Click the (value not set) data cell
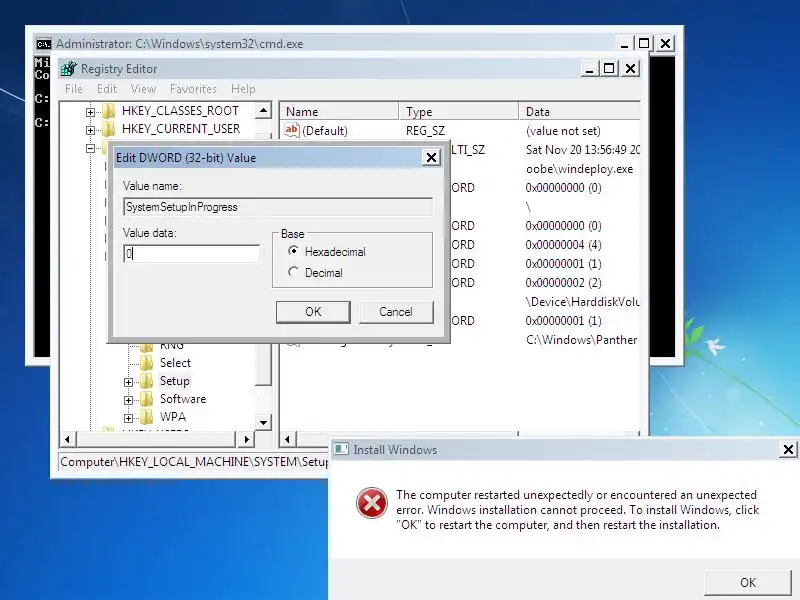 (x=563, y=131)
